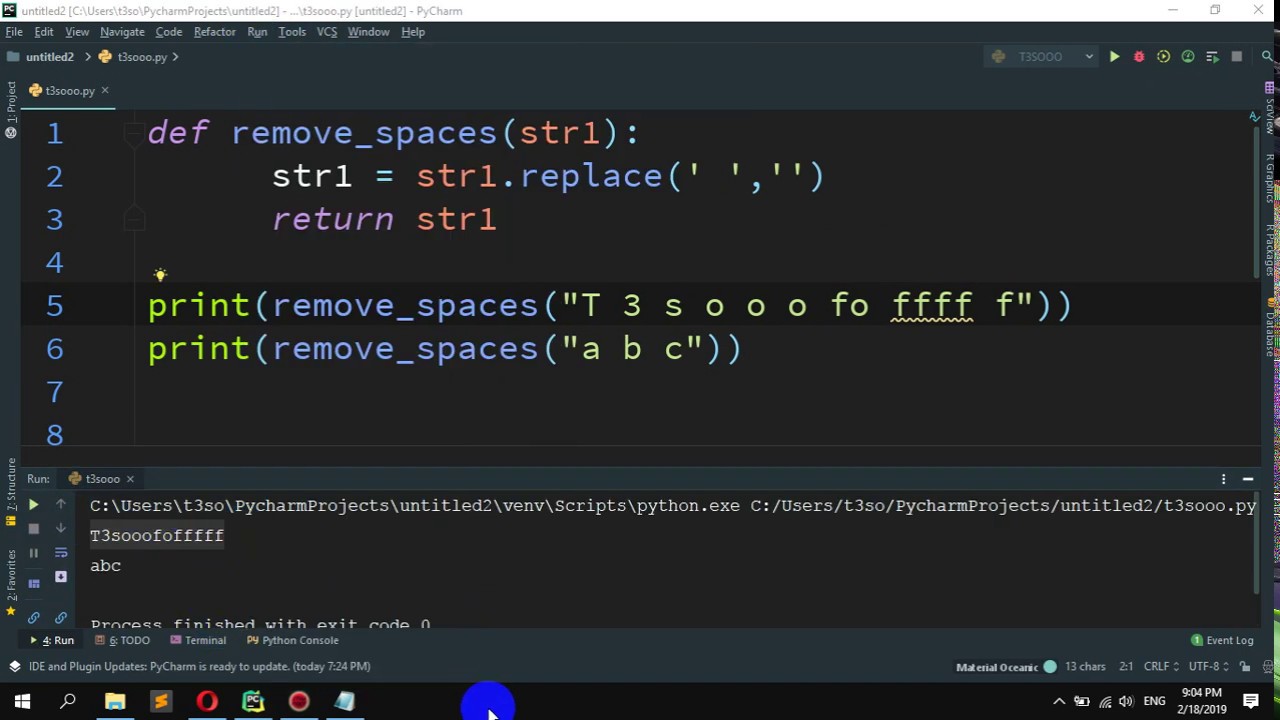Collapse the remove_spaces function fold marker
This screenshot has width=1280, height=720.
pos(134,133)
